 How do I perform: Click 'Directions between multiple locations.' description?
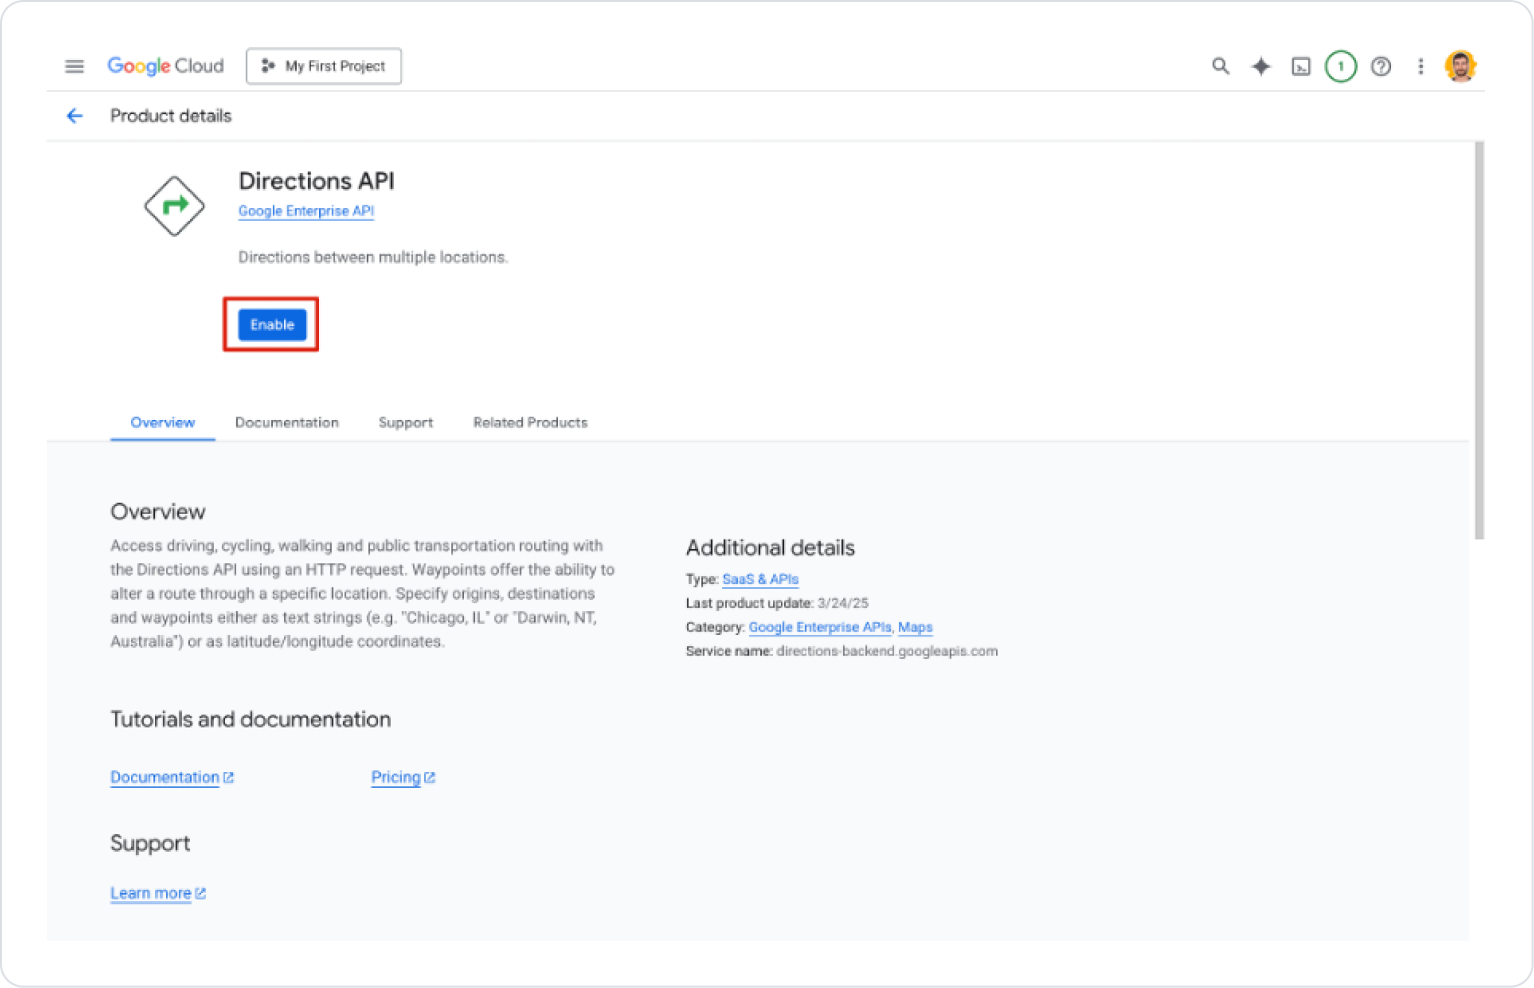tap(373, 257)
